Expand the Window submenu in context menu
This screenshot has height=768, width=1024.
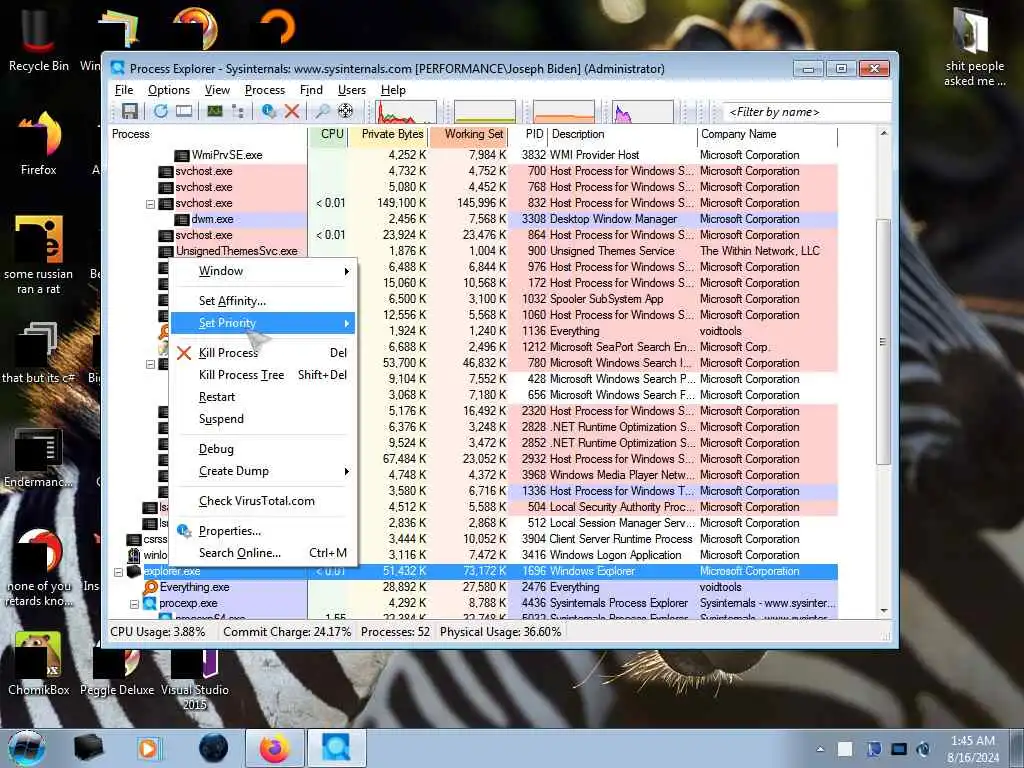point(263,271)
